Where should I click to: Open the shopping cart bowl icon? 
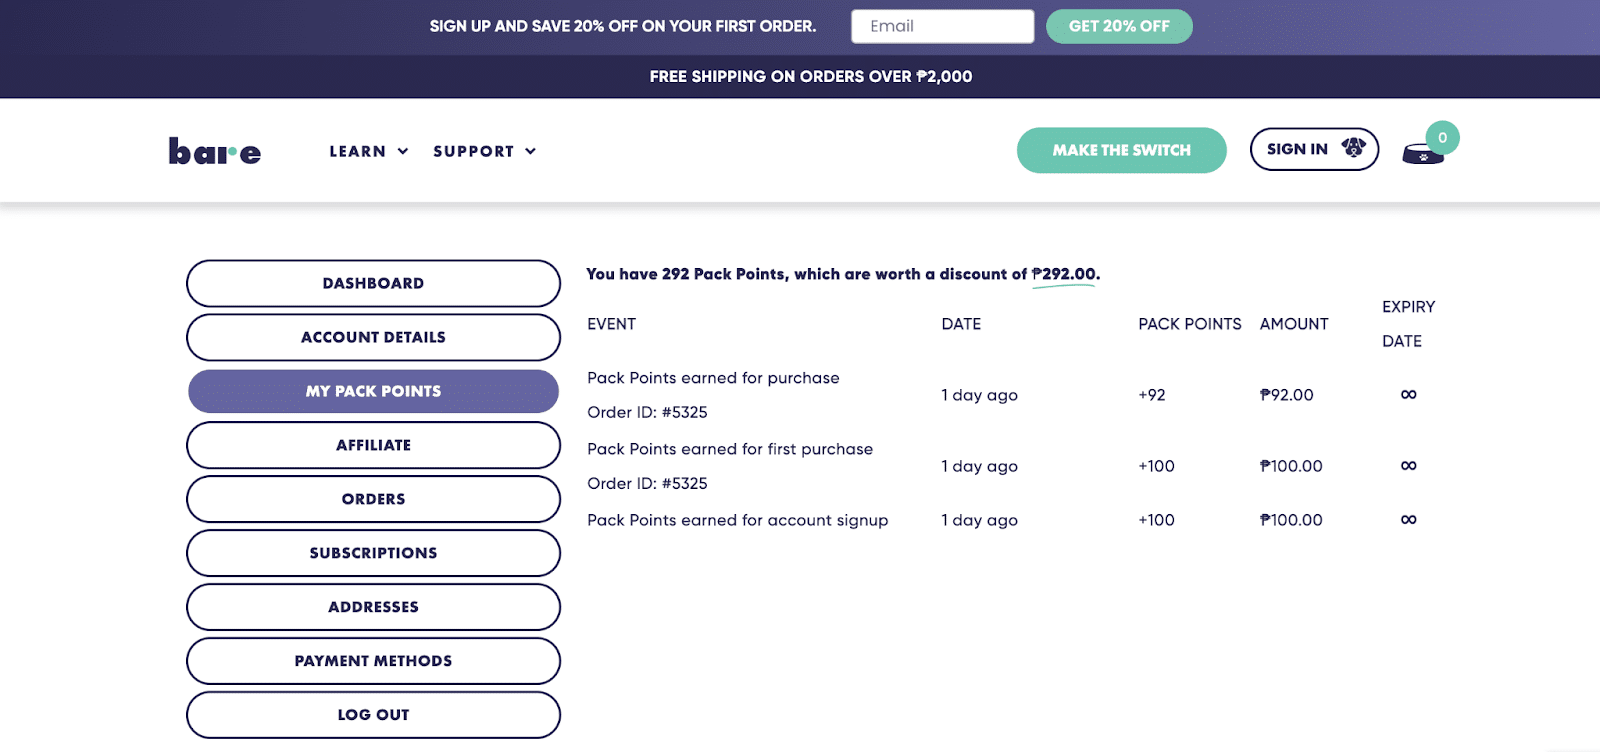pyautogui.click(x=1422, y=155)
